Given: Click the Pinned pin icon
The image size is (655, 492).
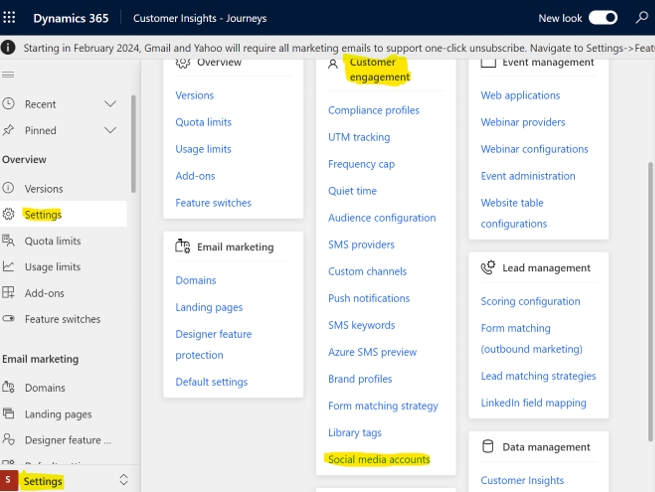Looking at the screenshot, I should click(8, 130).
